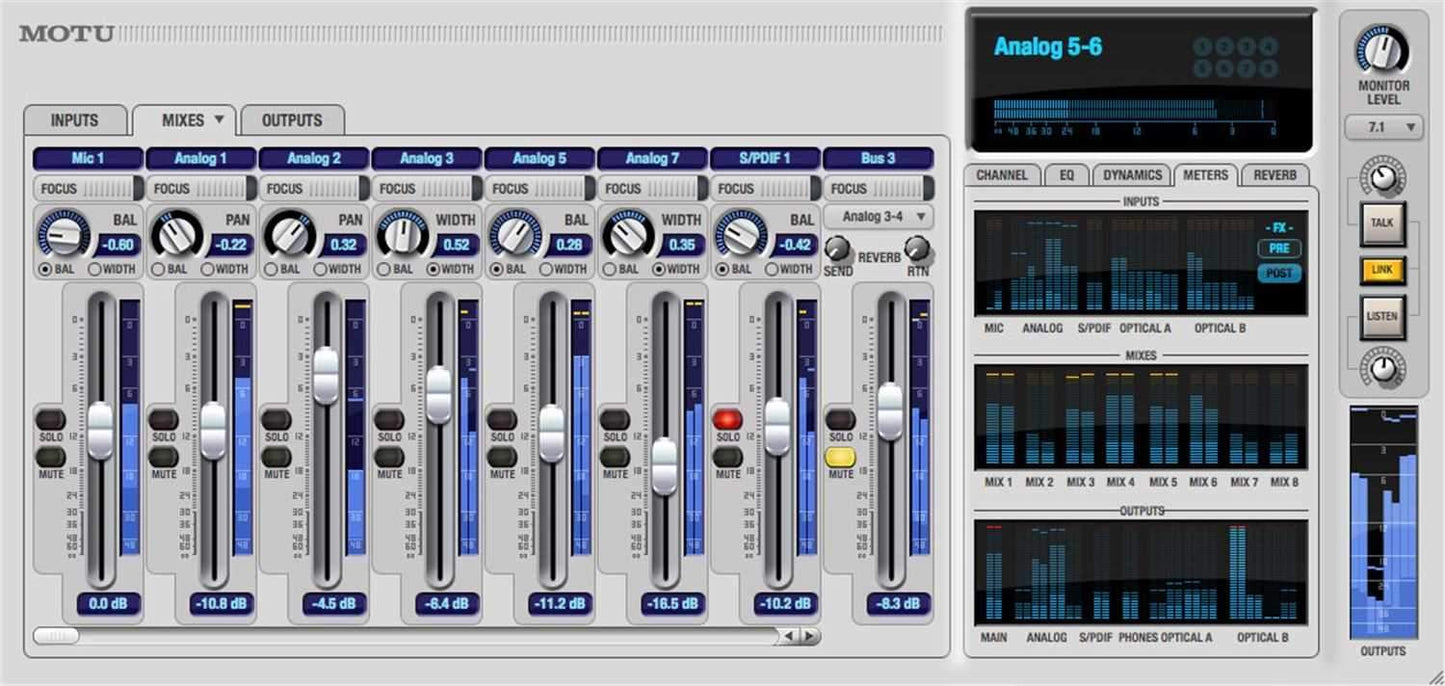
Task: Click the BAL knob on Mic 1
Action: click(x=64, y=235)
